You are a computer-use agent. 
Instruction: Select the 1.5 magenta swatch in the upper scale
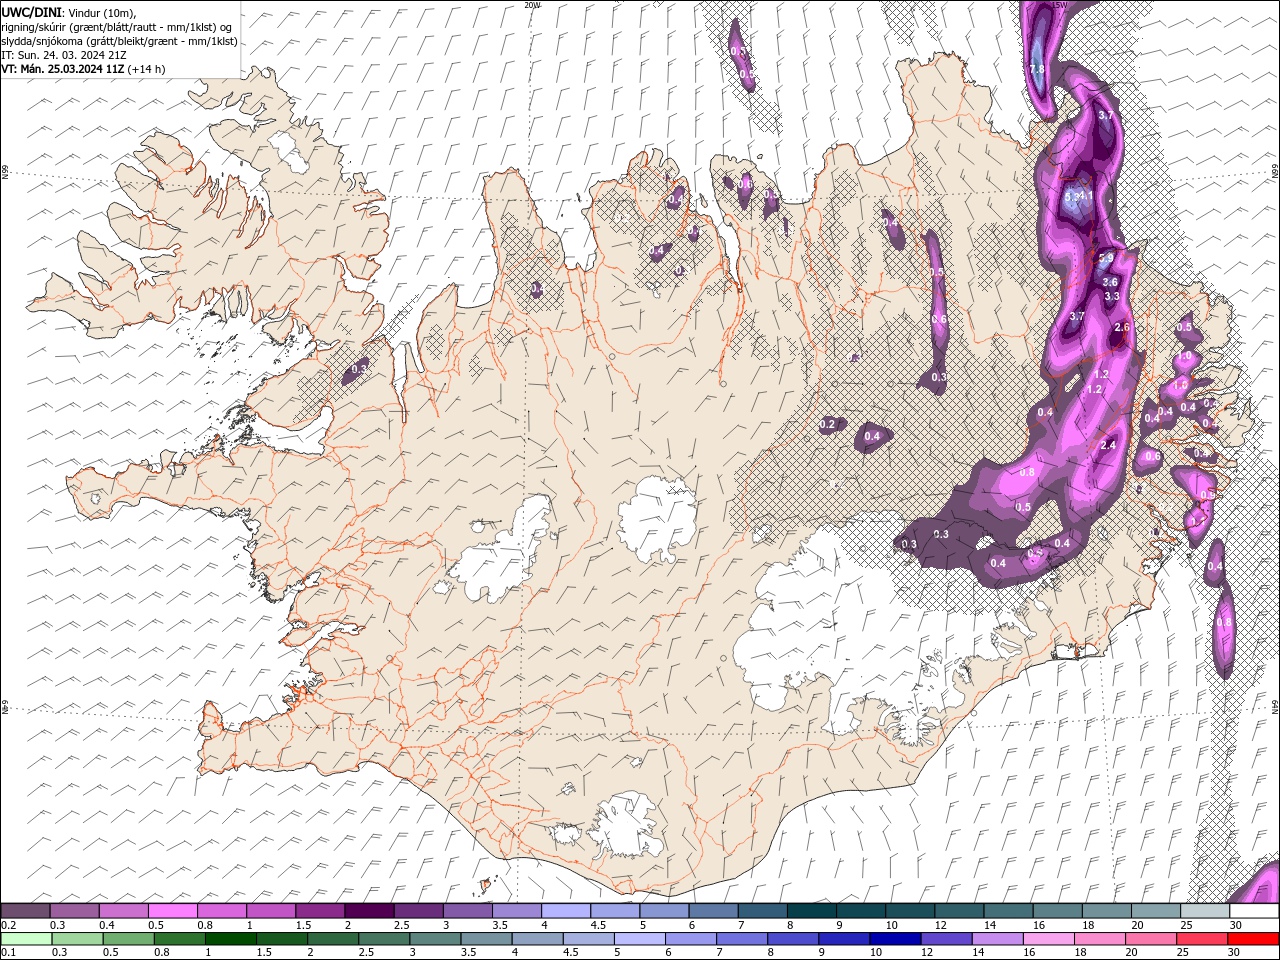click(319, 911)
